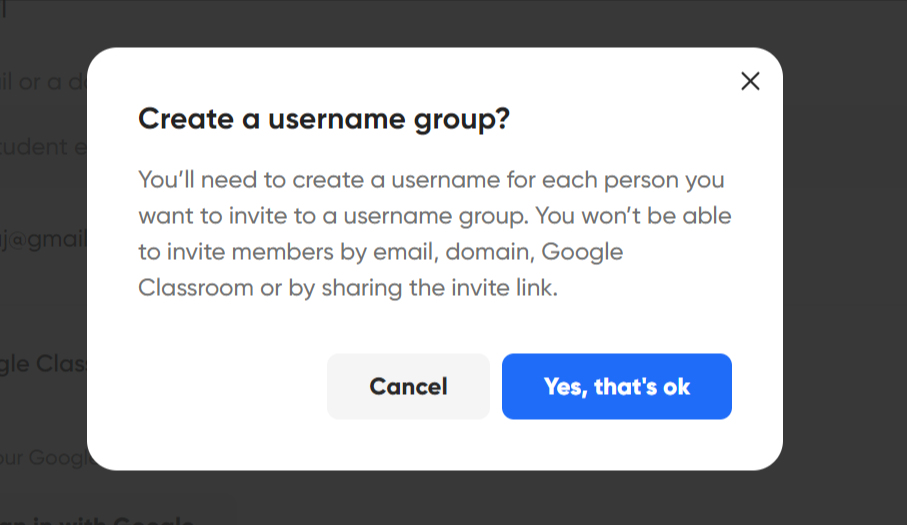Click the dimmed "our Googl" background text

click(x=44, y=457)
